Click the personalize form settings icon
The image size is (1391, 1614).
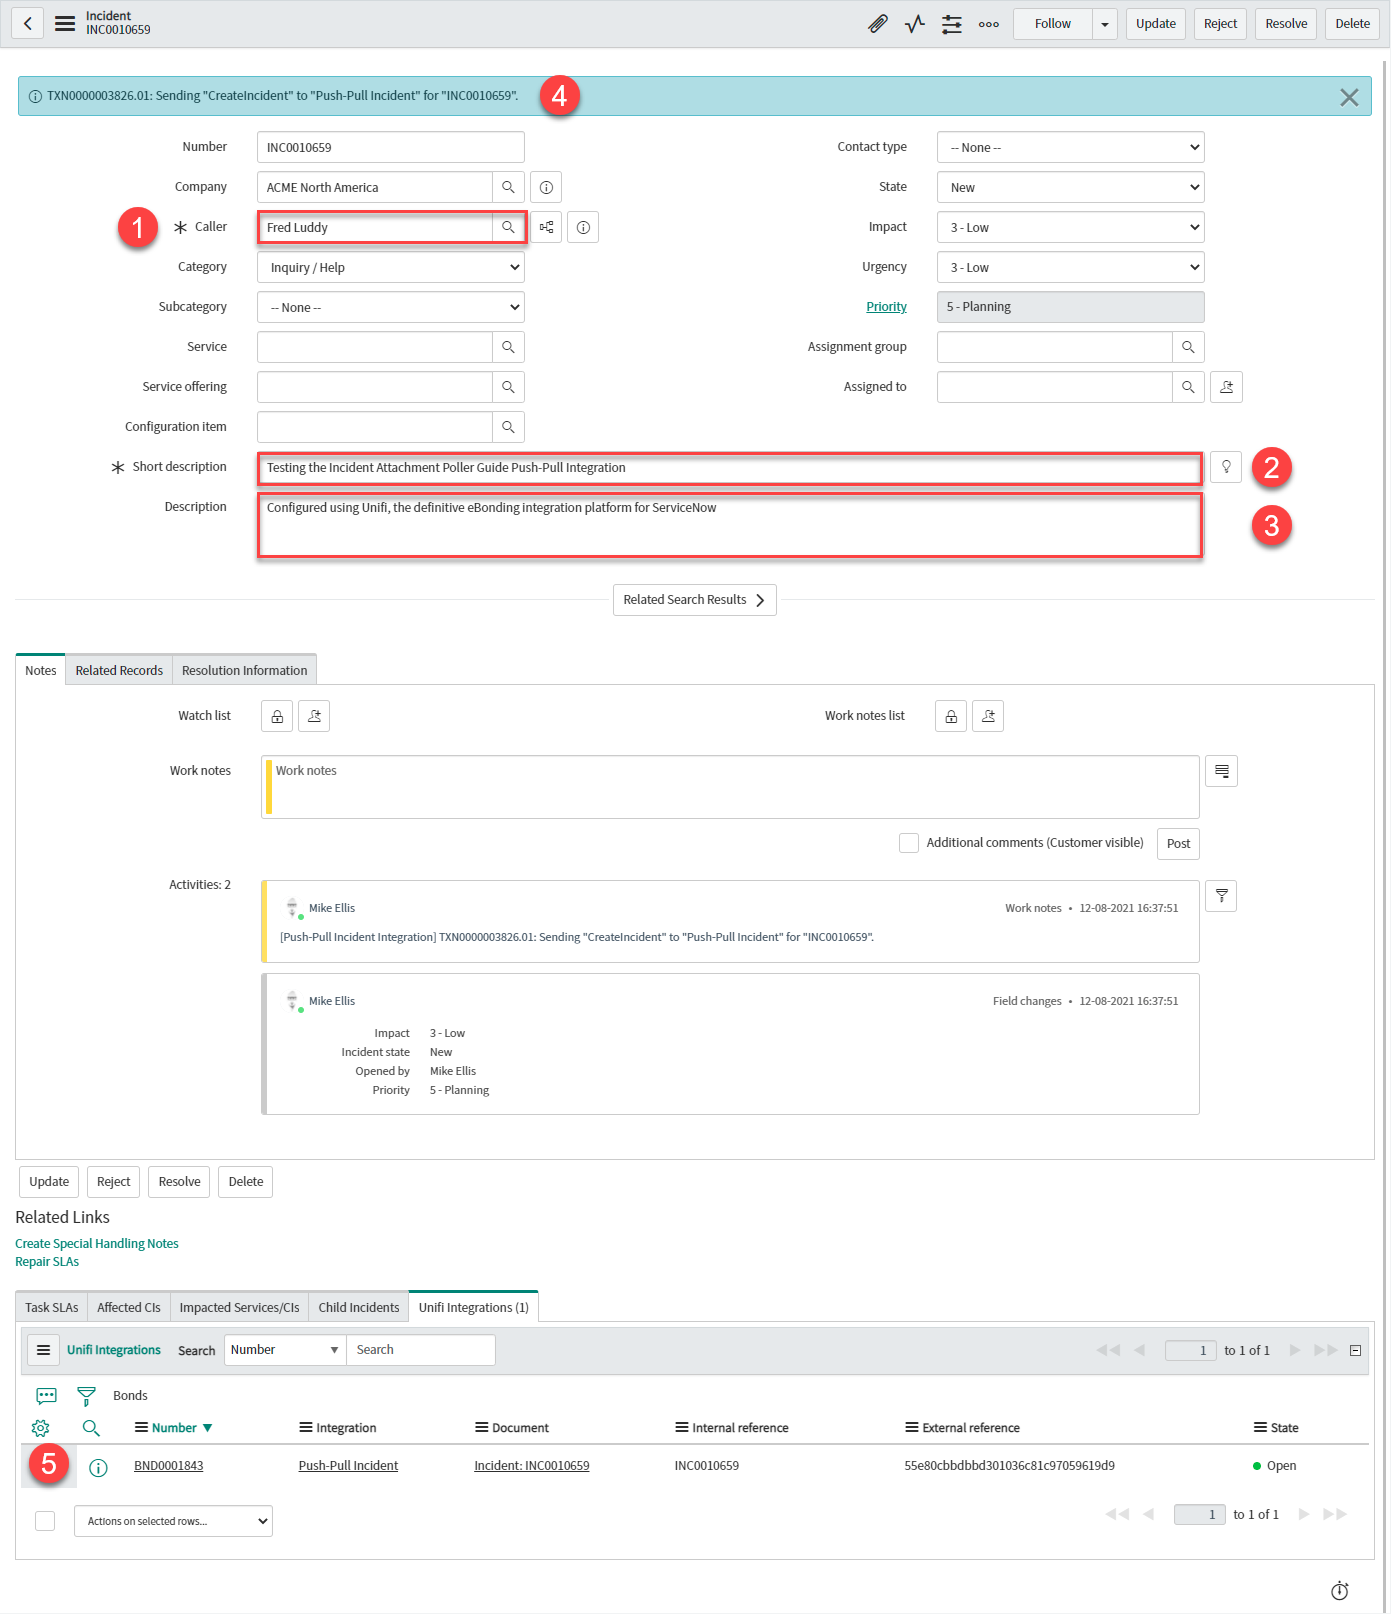[951, 24]
